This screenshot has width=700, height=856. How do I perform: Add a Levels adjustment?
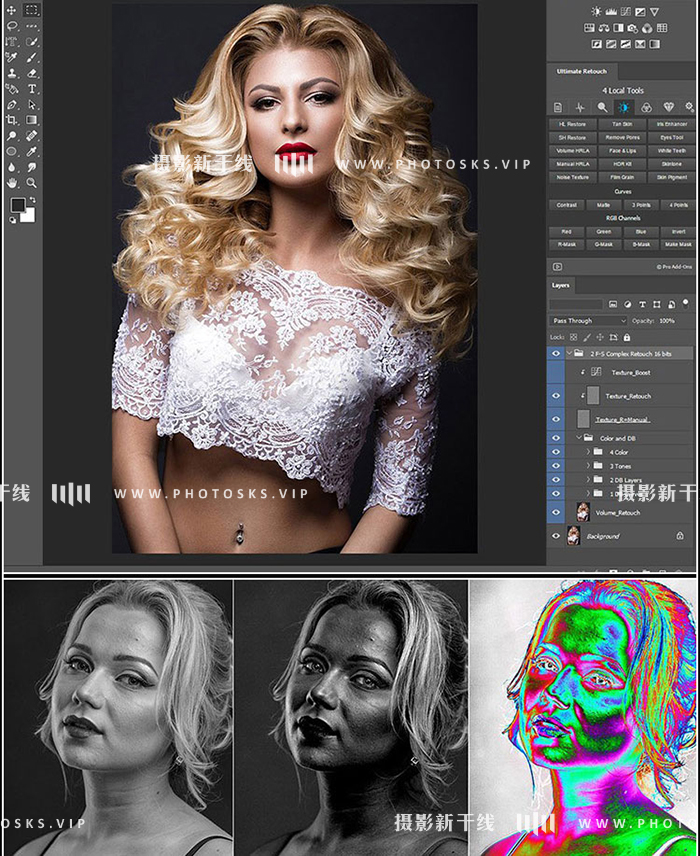pyautogui.click(x=611, y=11)
